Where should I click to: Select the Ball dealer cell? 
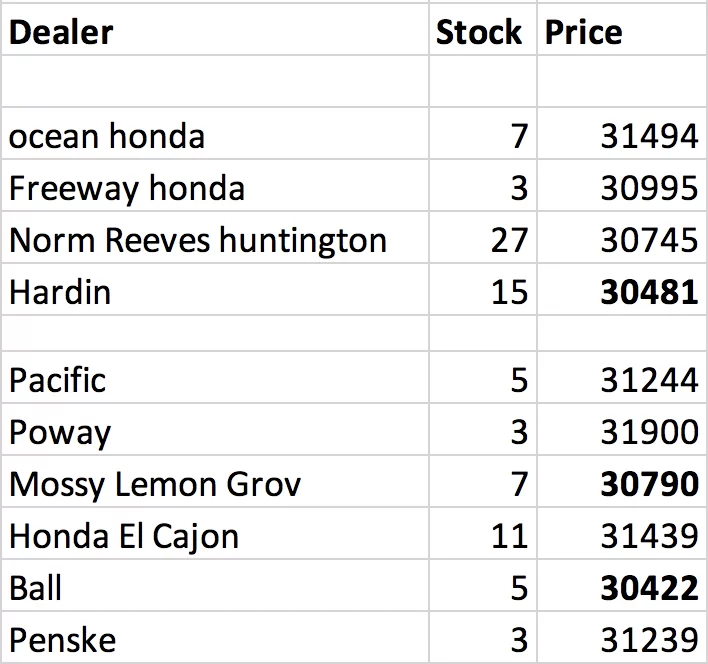click(x=215, y=585)
